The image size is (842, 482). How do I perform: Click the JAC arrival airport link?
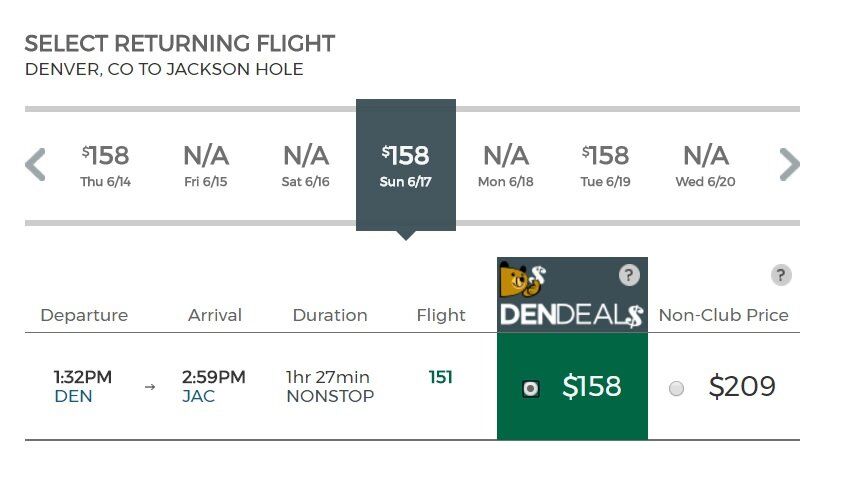coord(199,396)
